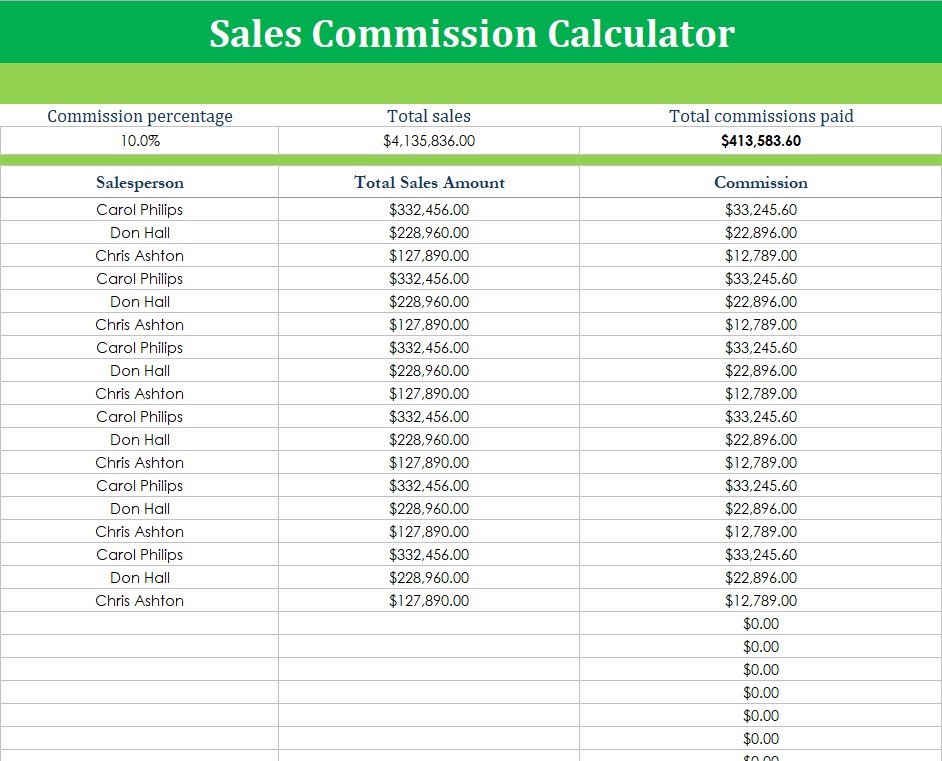Select the first Don Hall name cell
Viewport: 942px width, 761px height.
click(x=139, y=233)
